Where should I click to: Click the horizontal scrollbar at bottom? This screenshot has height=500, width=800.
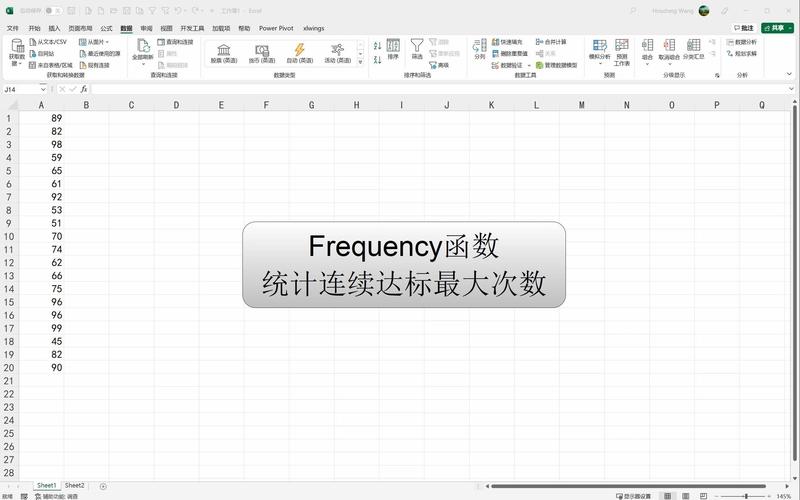pyautogui.click(x=628, y=486)
